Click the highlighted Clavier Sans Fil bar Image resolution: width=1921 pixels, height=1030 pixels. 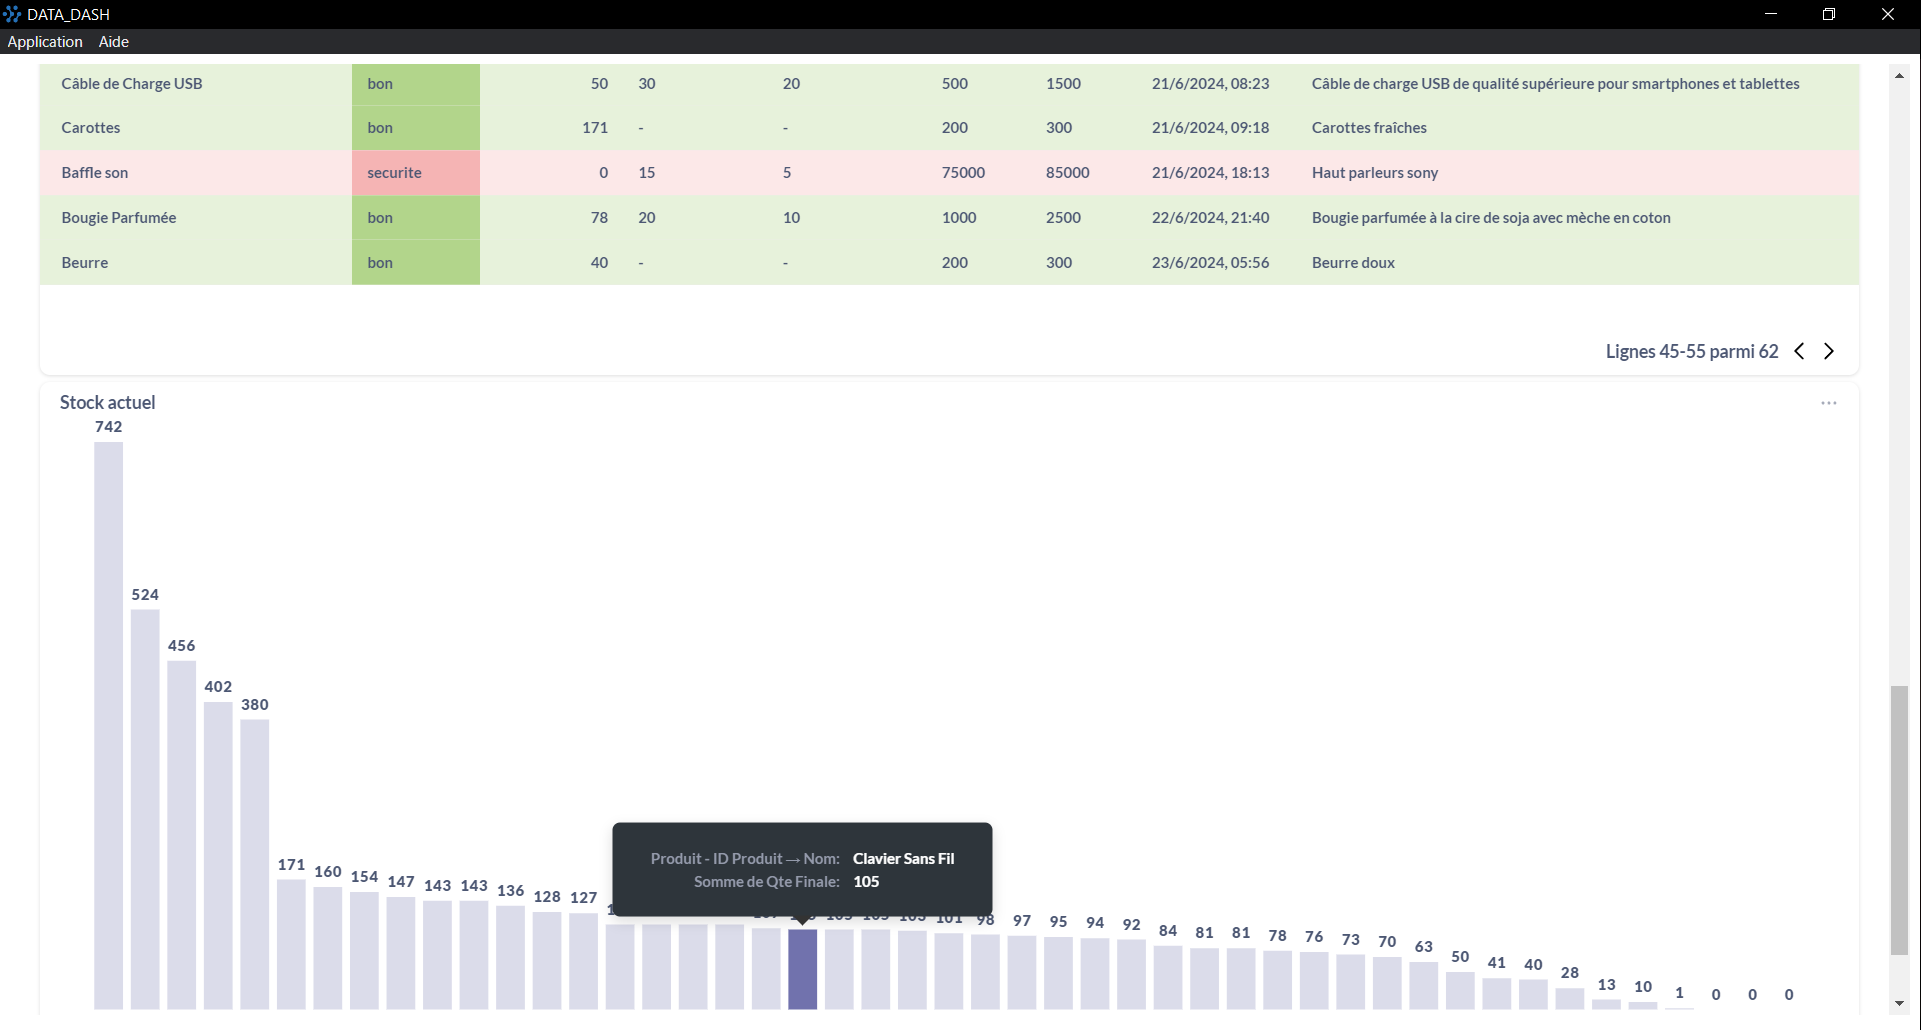[803, 968]
